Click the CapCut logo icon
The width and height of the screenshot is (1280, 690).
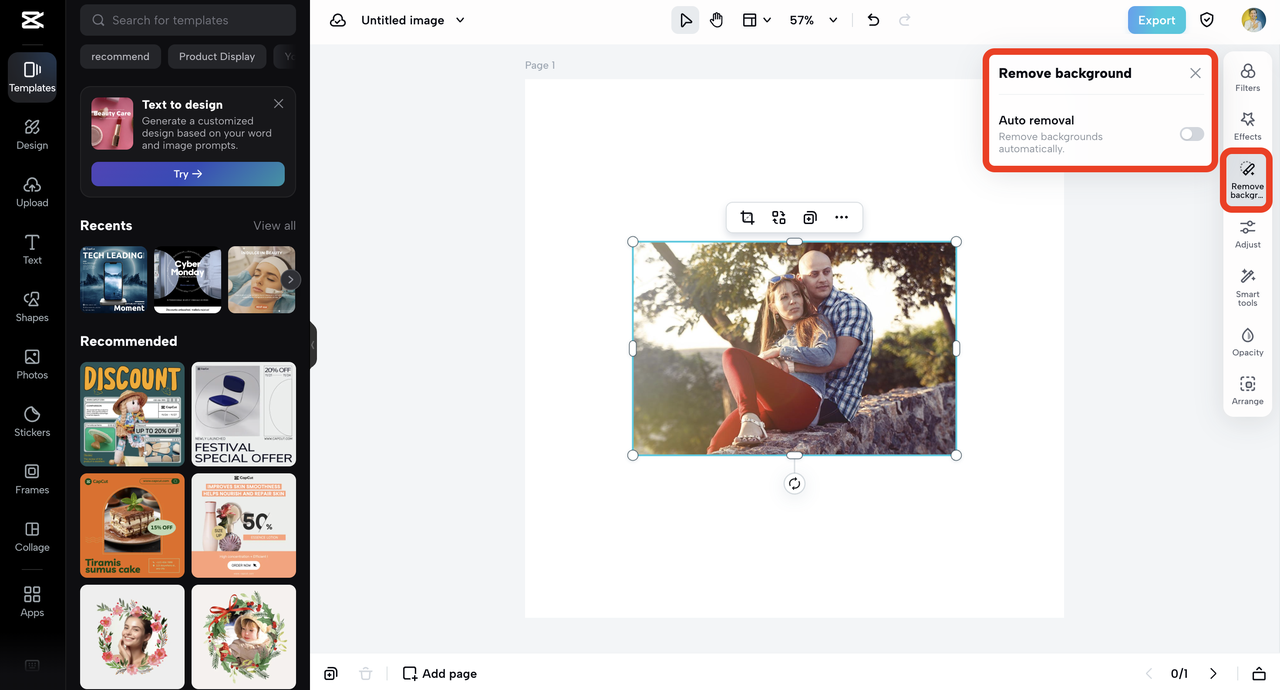32,21
